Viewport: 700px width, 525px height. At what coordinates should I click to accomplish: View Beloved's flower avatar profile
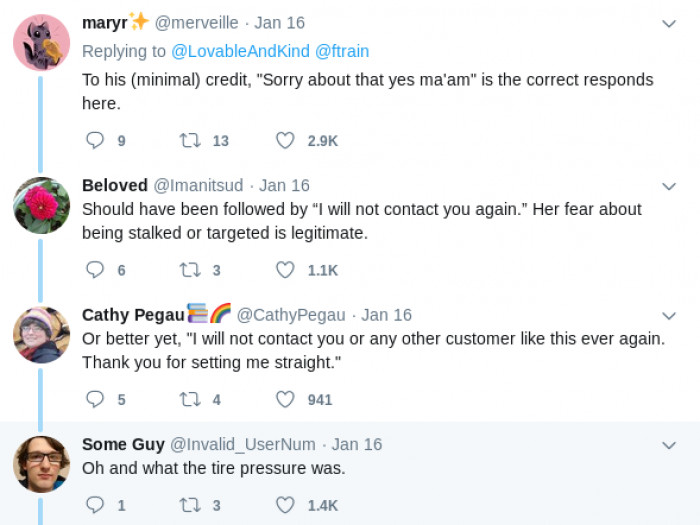point(41,205)
